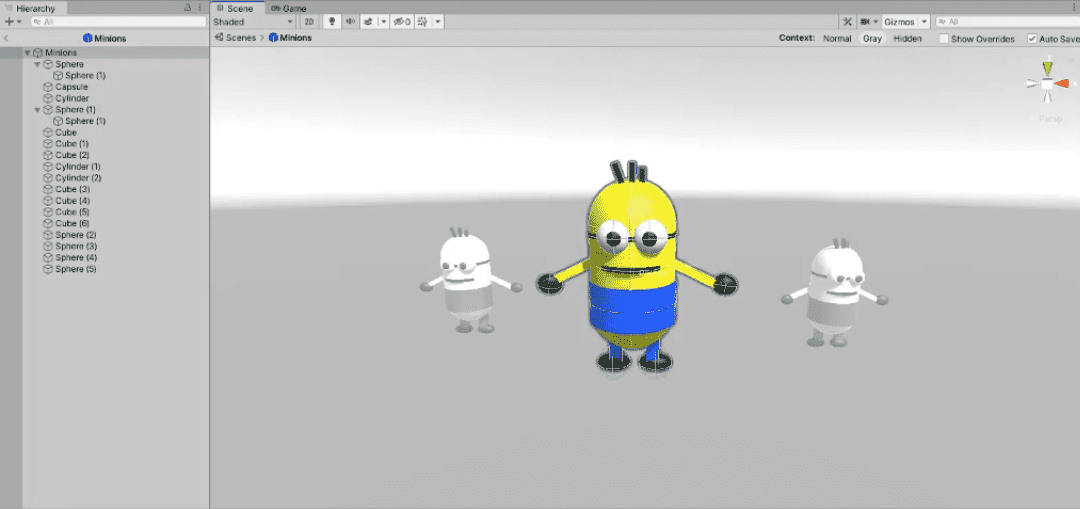Select Cylinder (1) in the Hierarchy
1080x509 pixels.
click(x=78, y=167)
